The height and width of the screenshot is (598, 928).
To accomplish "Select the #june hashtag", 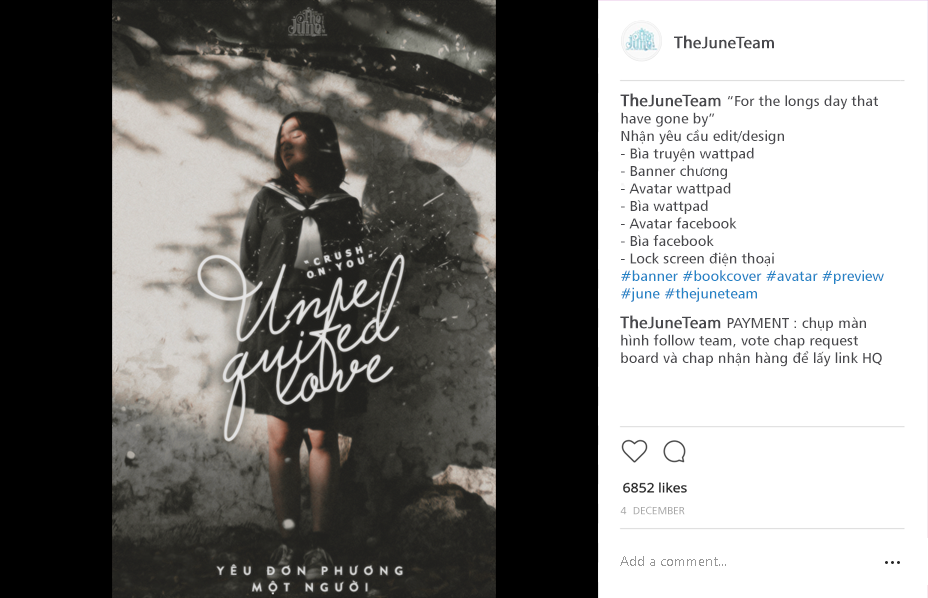I will tap(640, 294).
